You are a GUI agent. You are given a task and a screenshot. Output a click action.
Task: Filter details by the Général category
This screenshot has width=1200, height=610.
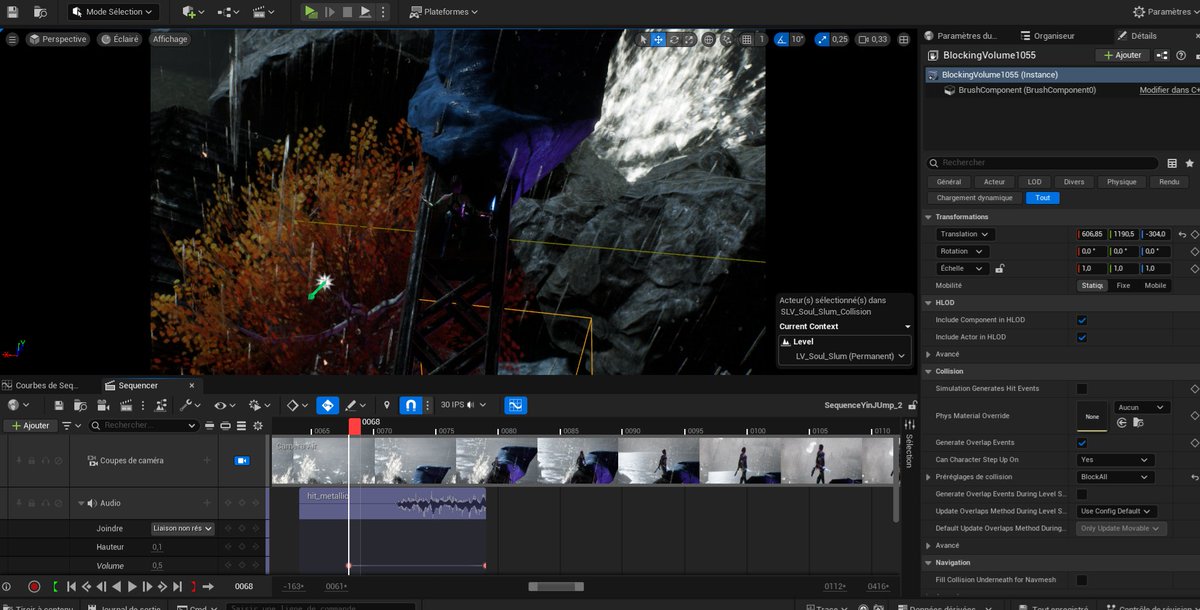coord(949,182)
